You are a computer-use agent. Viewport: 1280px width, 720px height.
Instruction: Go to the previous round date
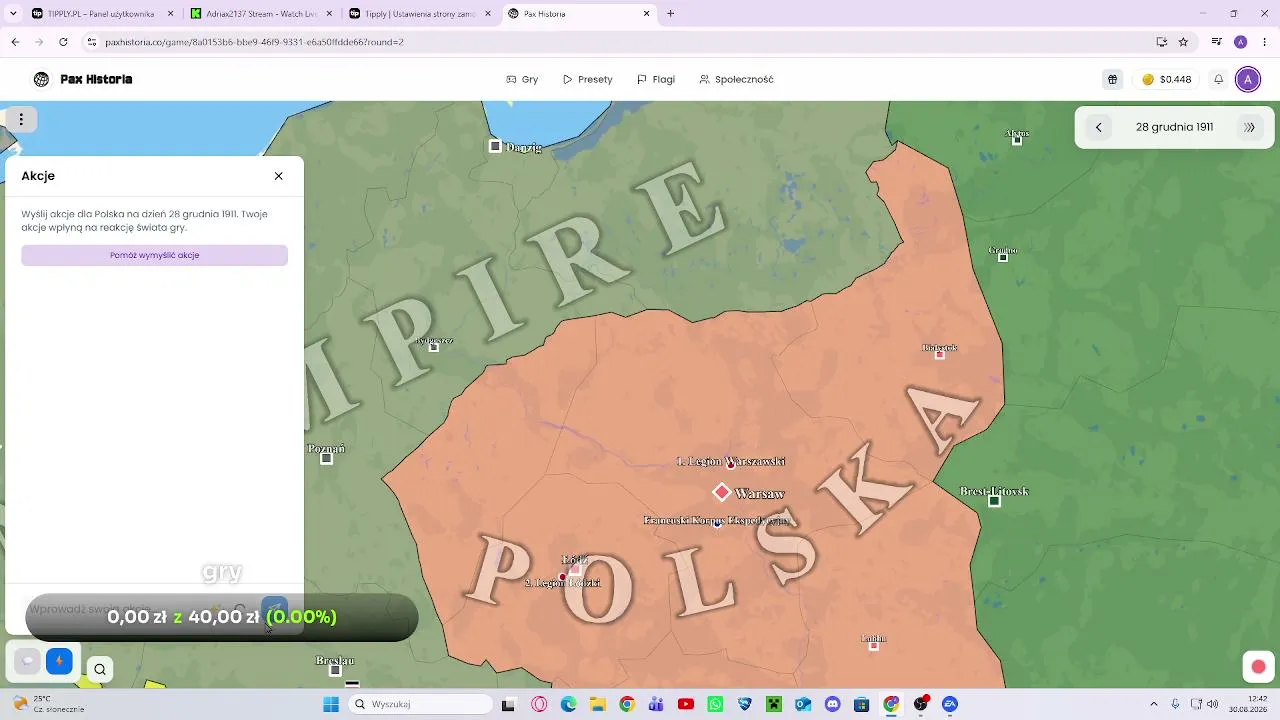pyautogui.click(x=1098, y=127)
